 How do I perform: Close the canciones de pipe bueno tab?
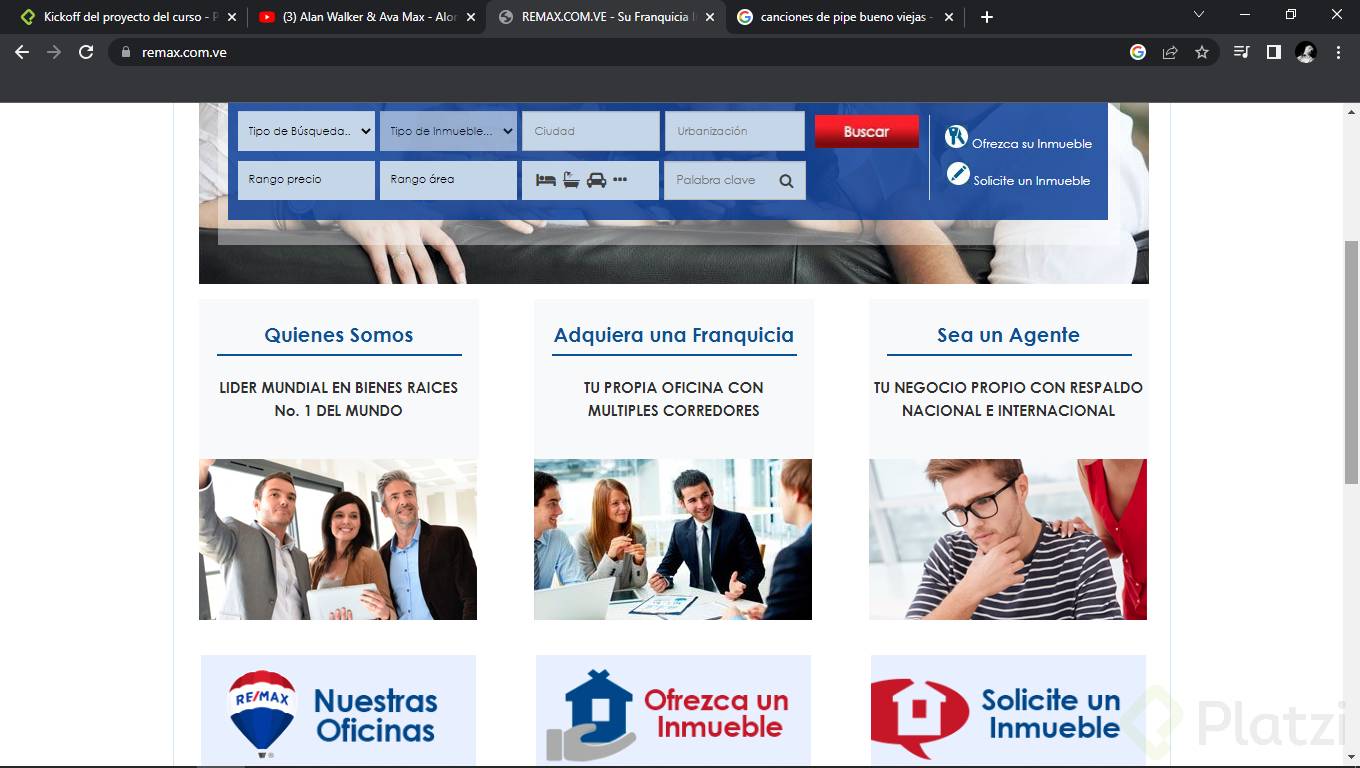949,17
